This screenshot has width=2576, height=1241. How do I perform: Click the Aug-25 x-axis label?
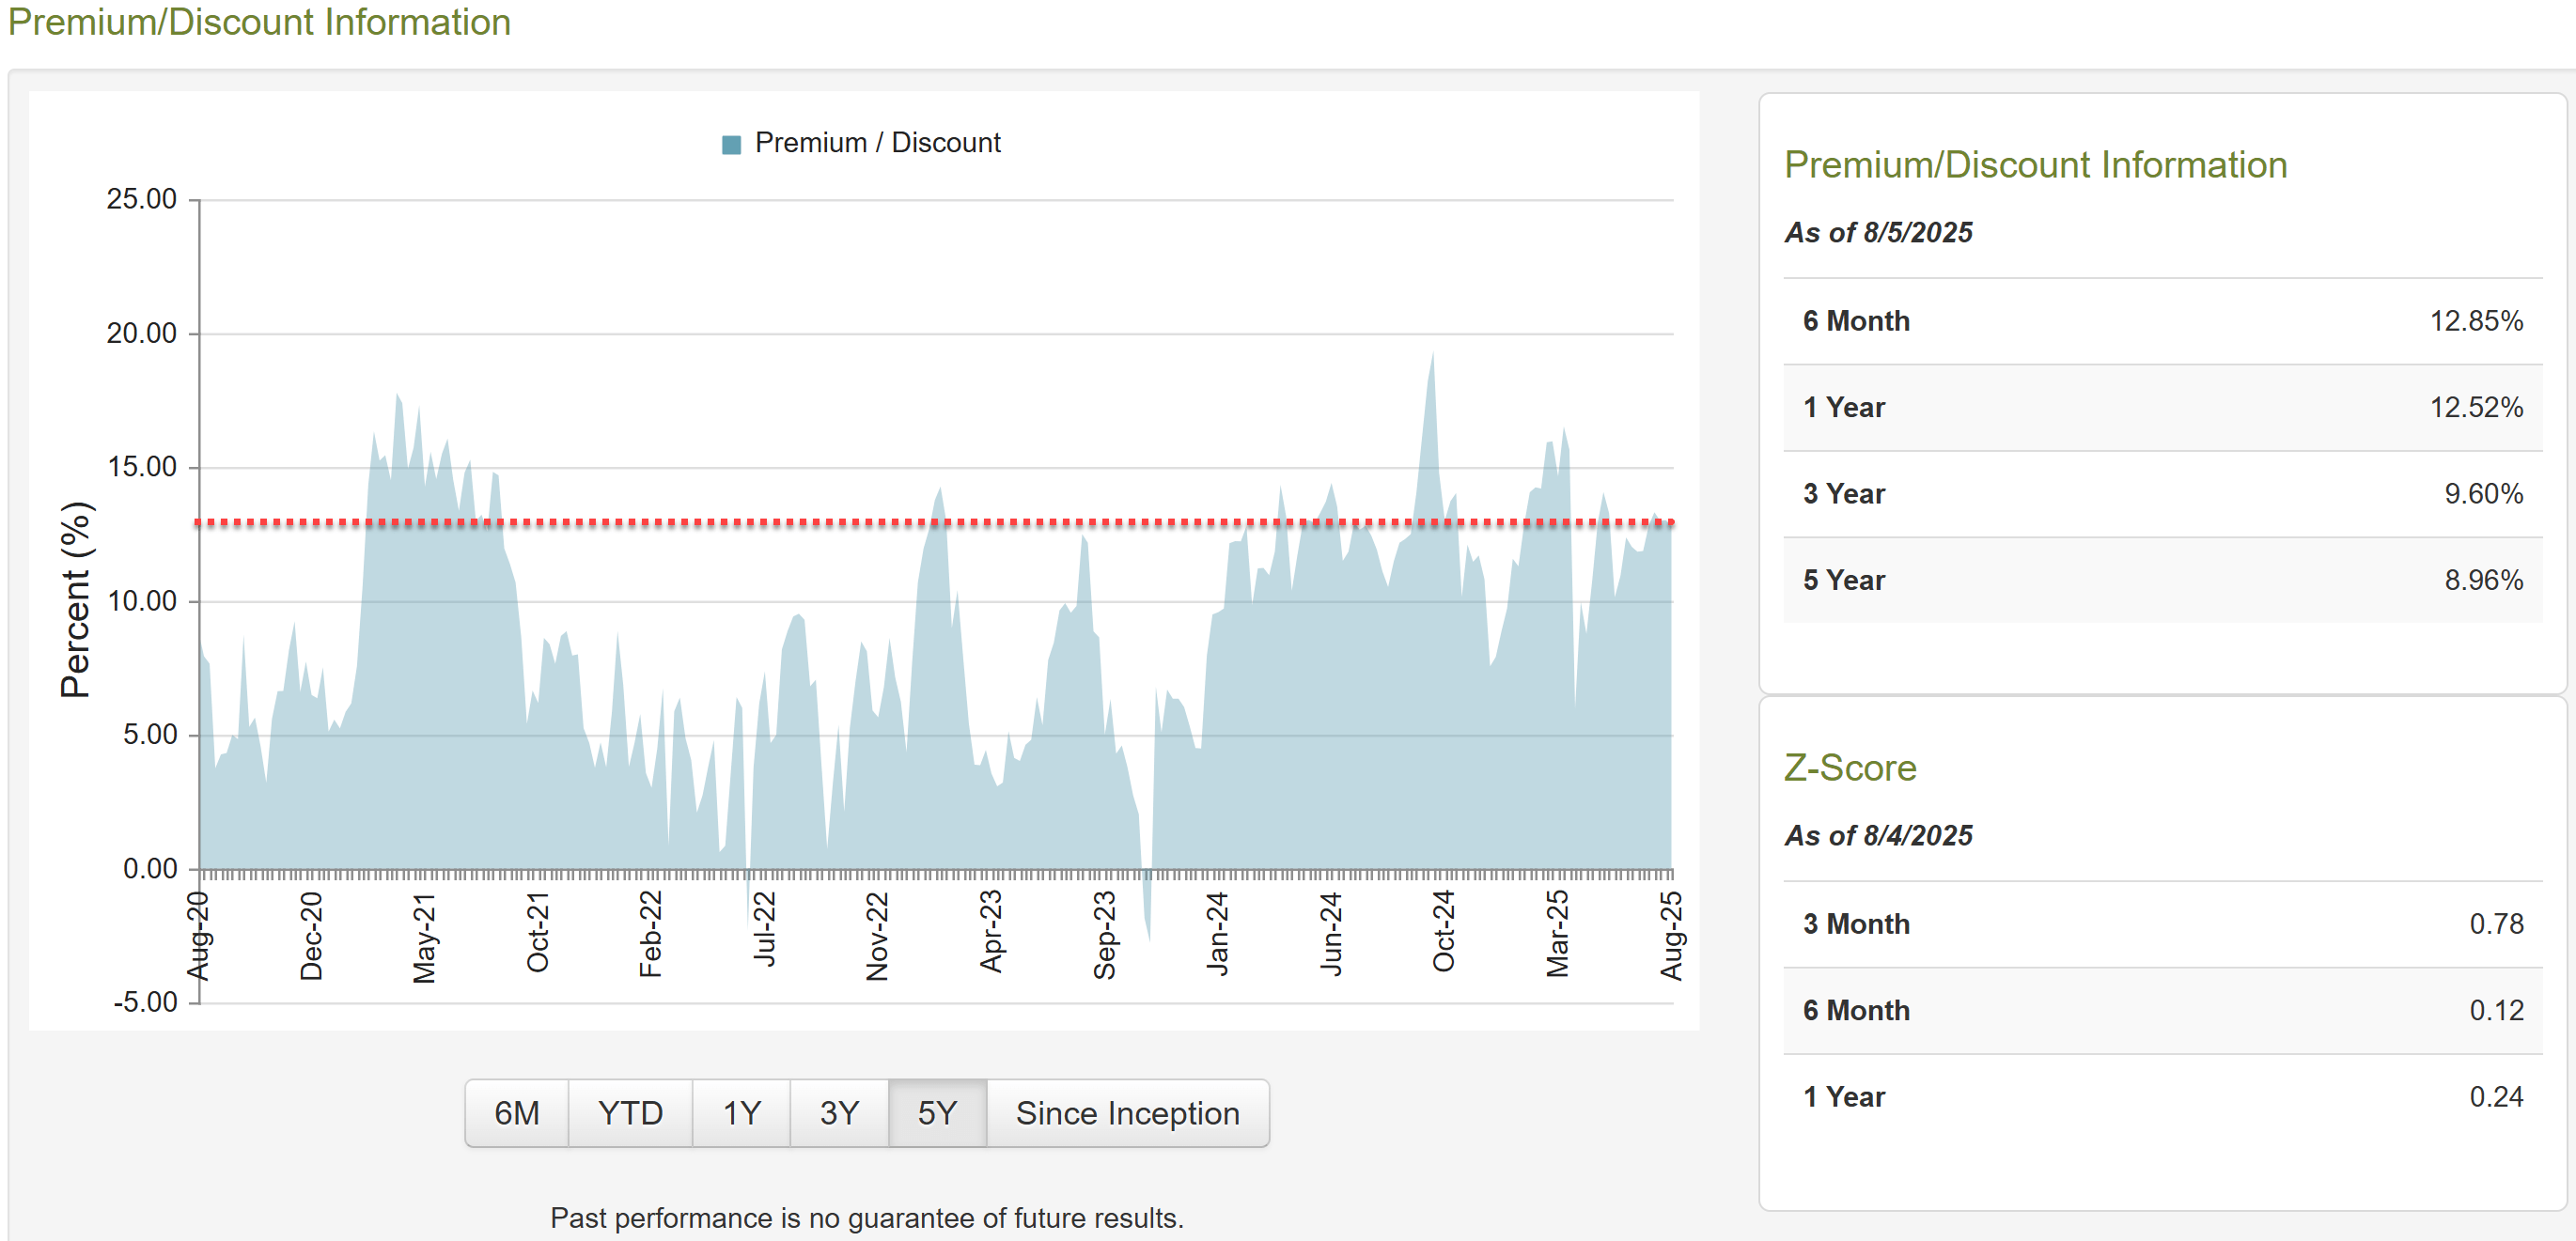click(x=1671, y=935)
